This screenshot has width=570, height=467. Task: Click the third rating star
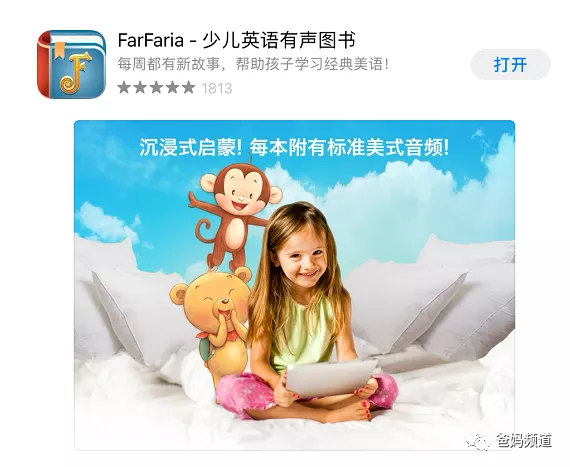(x=156, y=88)
